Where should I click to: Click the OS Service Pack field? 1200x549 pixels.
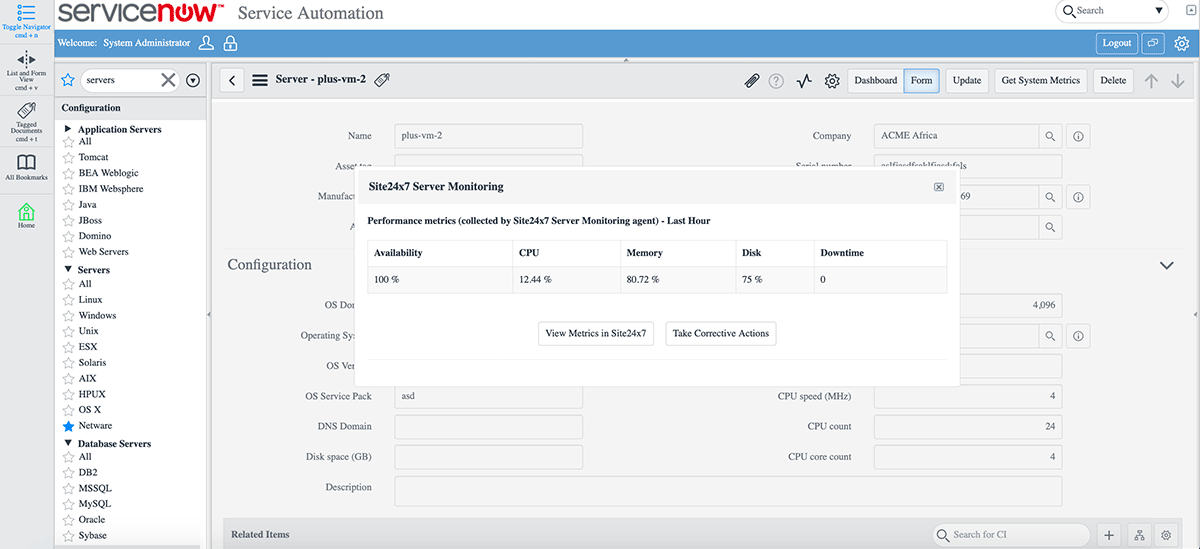click(x=488, y=396)
